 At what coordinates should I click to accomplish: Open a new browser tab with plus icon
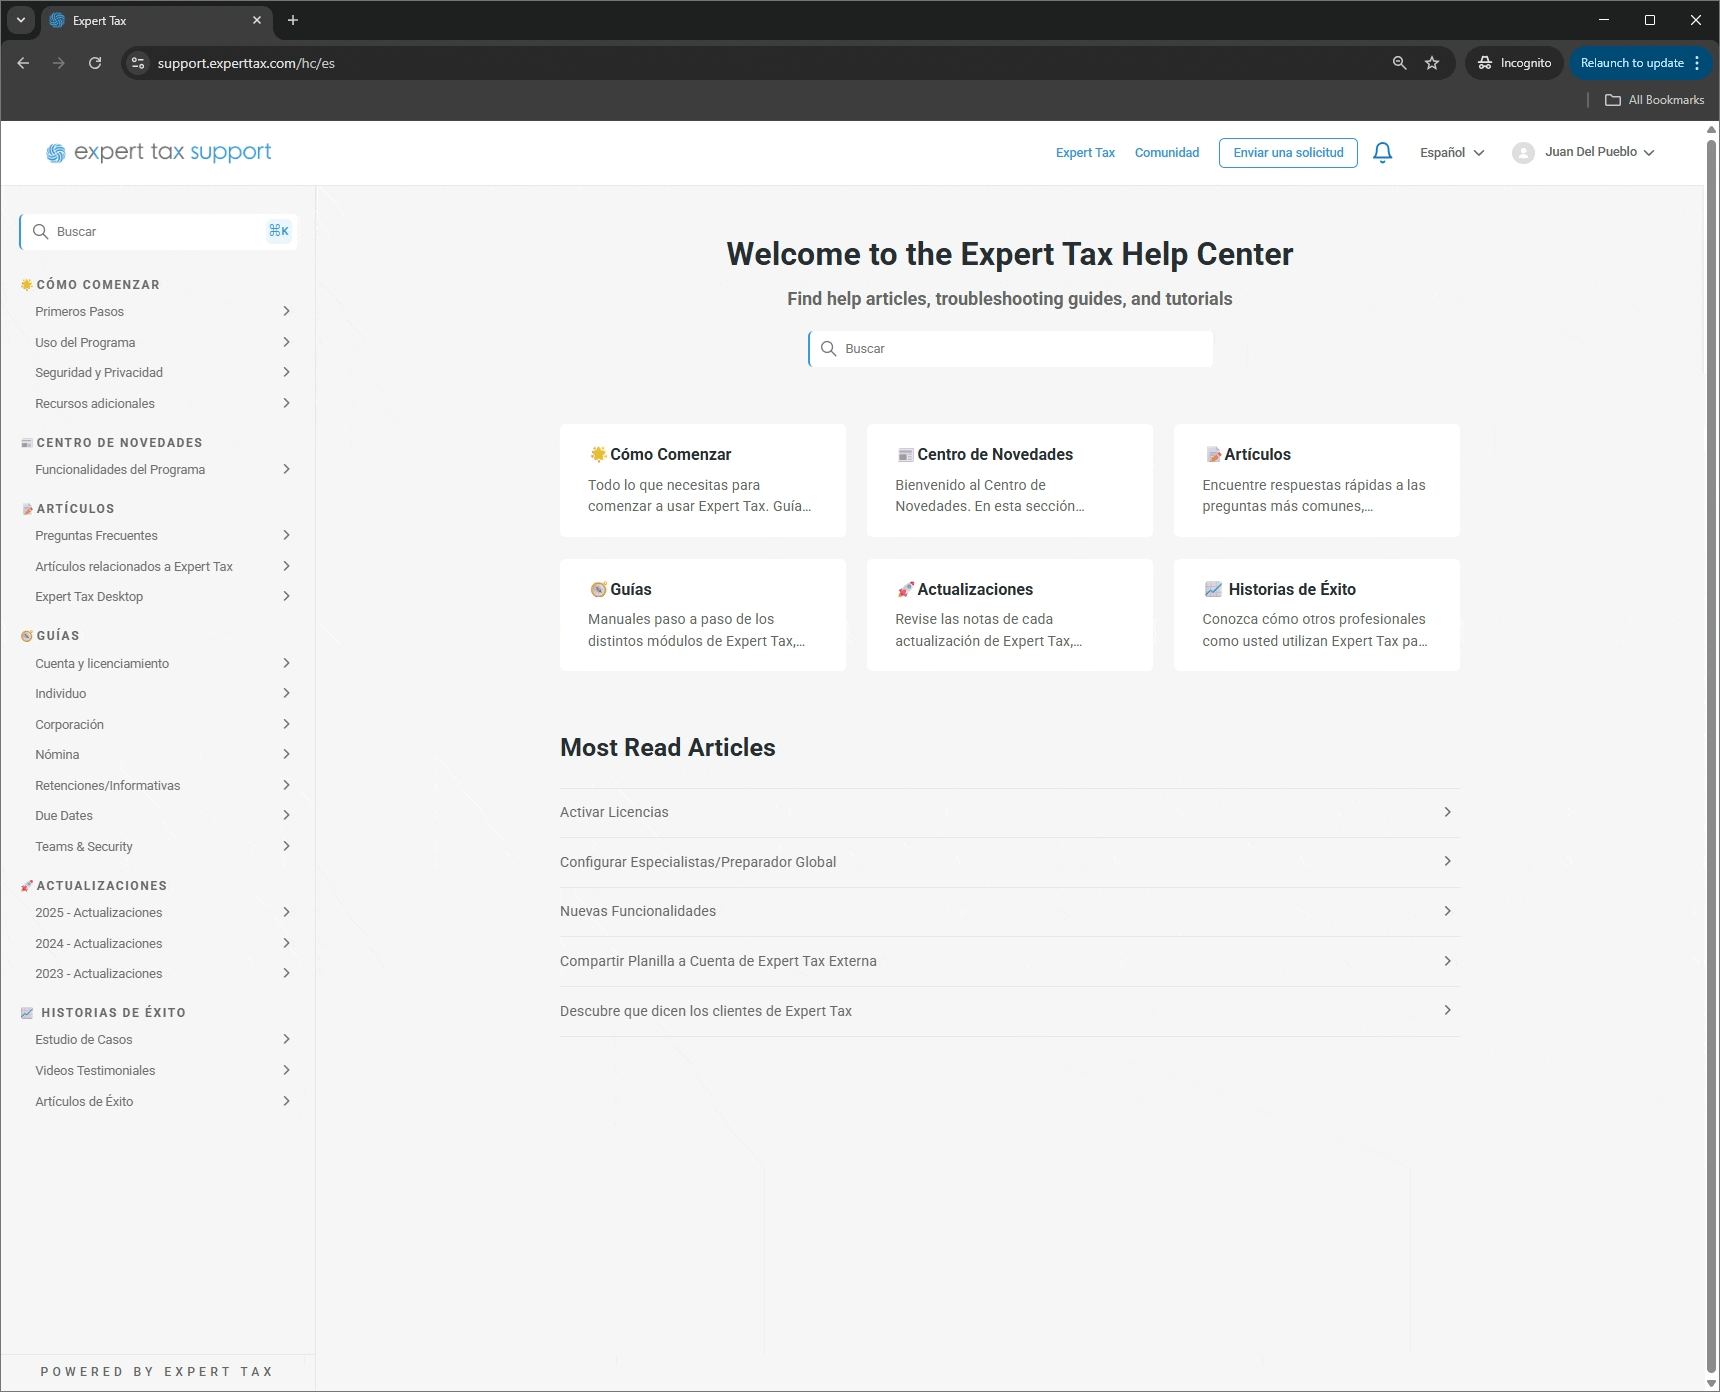293,20
